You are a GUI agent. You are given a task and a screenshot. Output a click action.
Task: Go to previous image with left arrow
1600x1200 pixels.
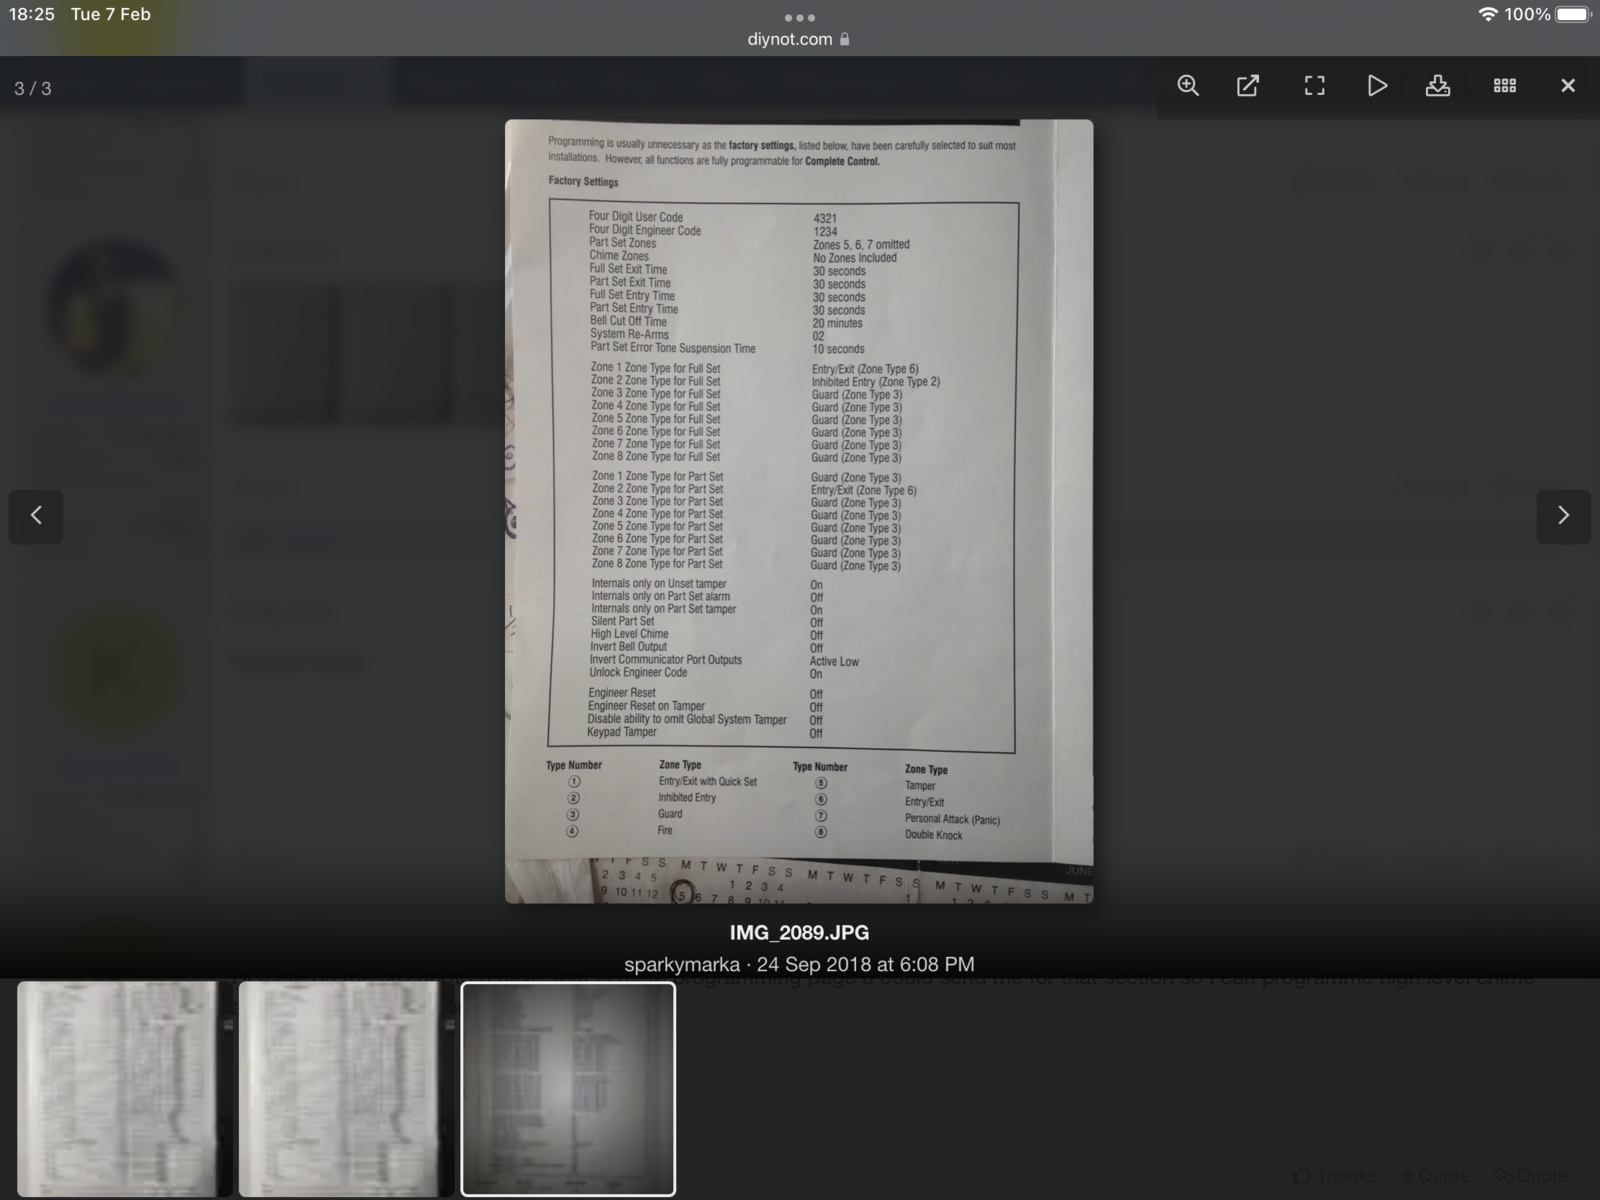pyautogui.click(x=36, y=516)
